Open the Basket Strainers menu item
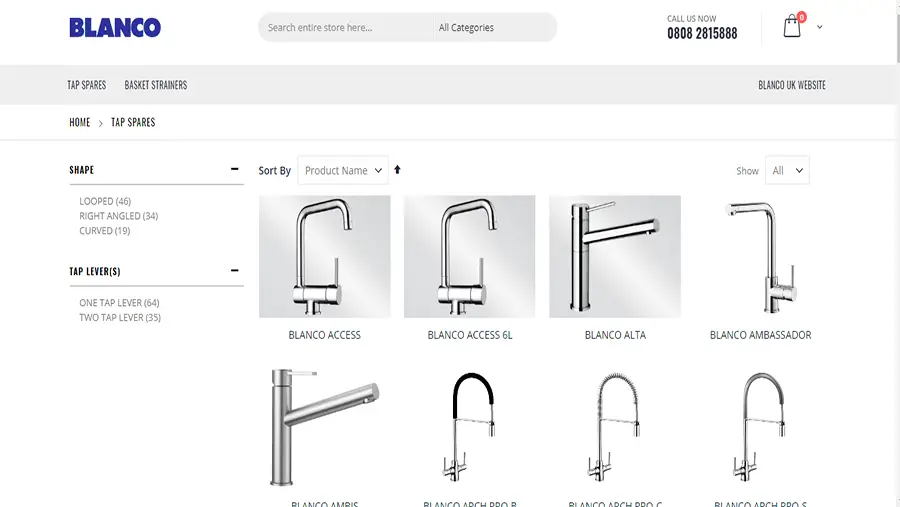Screen dimensions: 900x507 (x=156, y=85)
